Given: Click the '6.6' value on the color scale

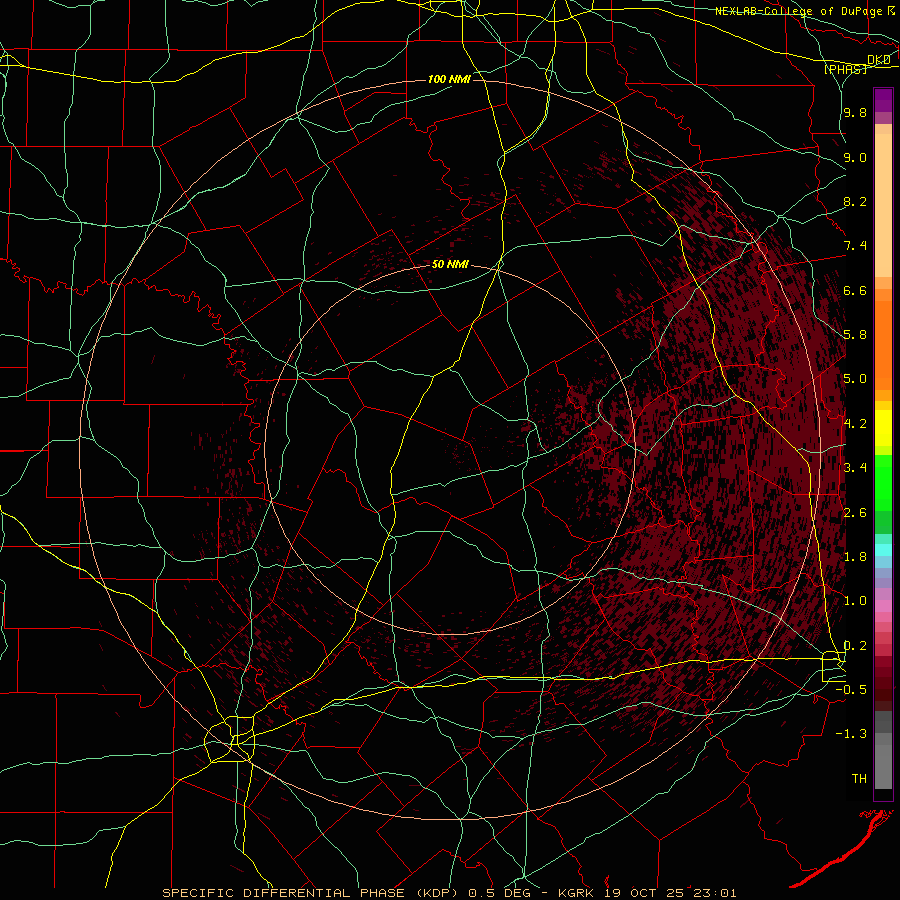Looking at the screenshot, I should coord(855,291).
